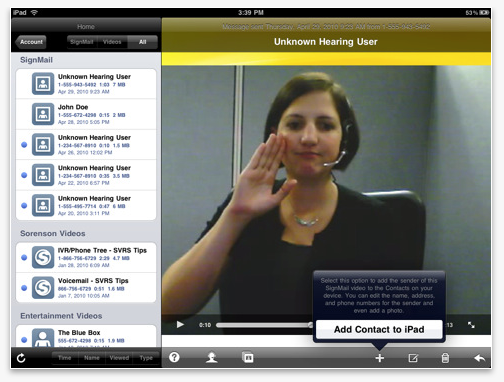Tap Add Contact to iPad button
Screen dimensions: 504x382
coord(379,329)
